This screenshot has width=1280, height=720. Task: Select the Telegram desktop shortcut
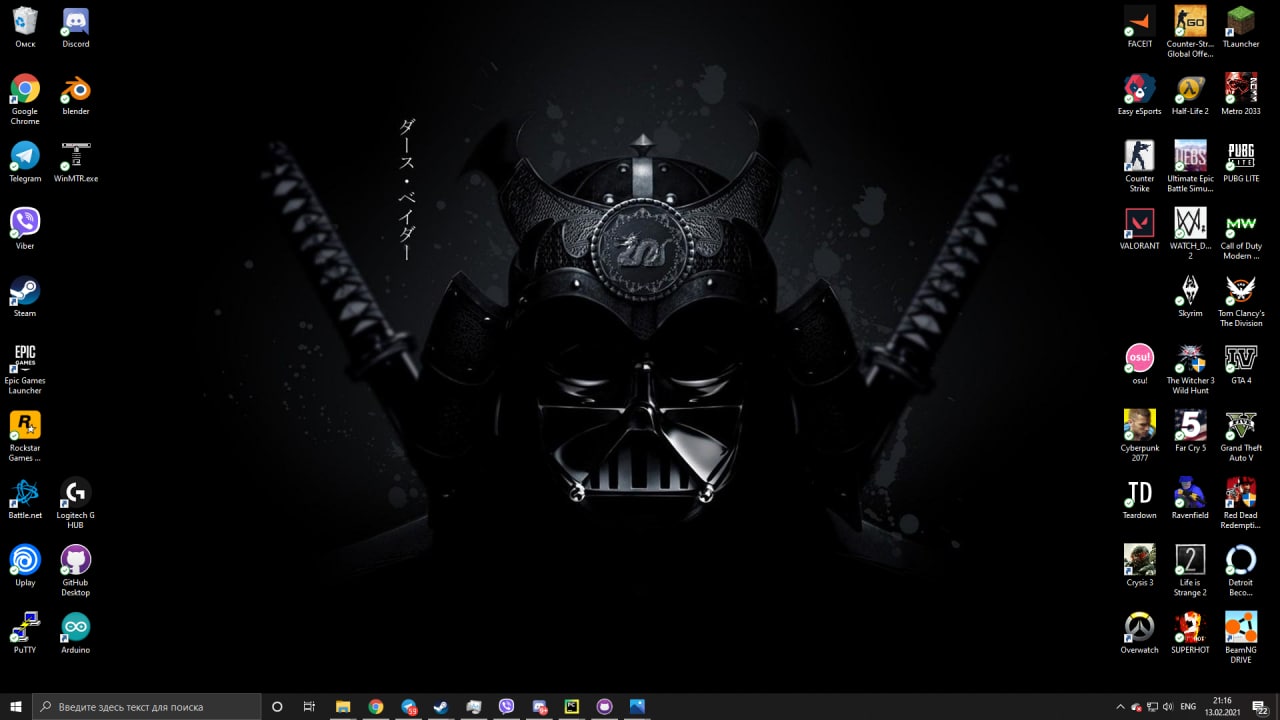coord(25,162)
